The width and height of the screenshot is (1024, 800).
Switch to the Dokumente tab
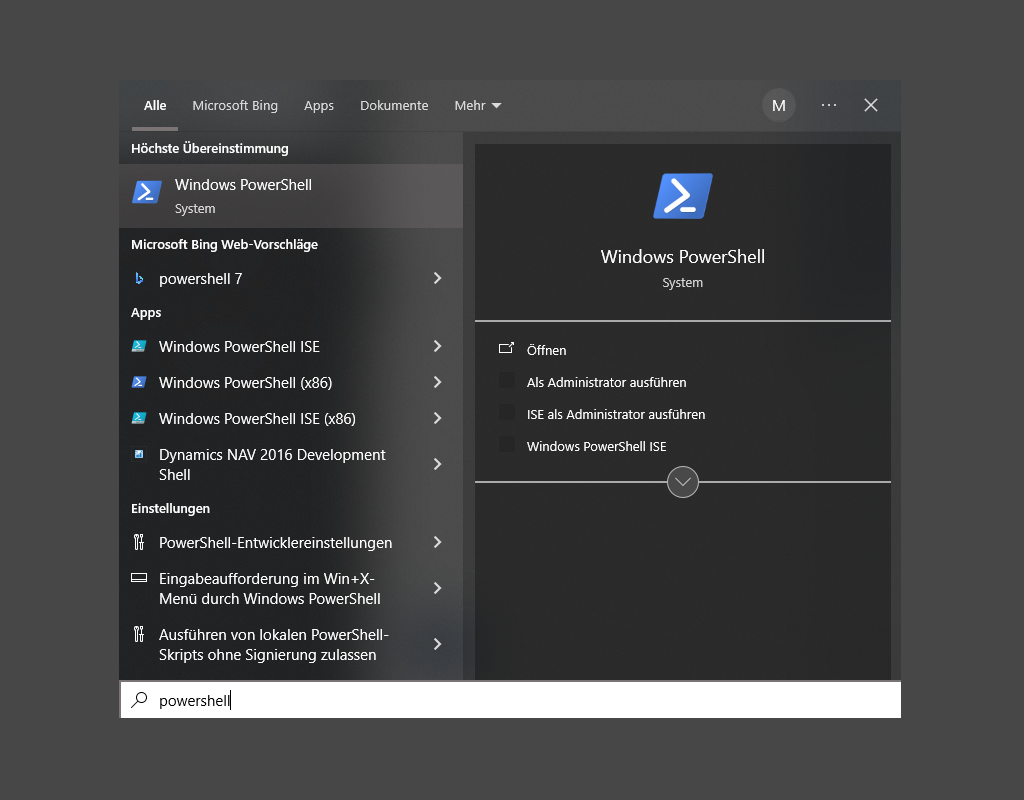click(x=393, y=105)
